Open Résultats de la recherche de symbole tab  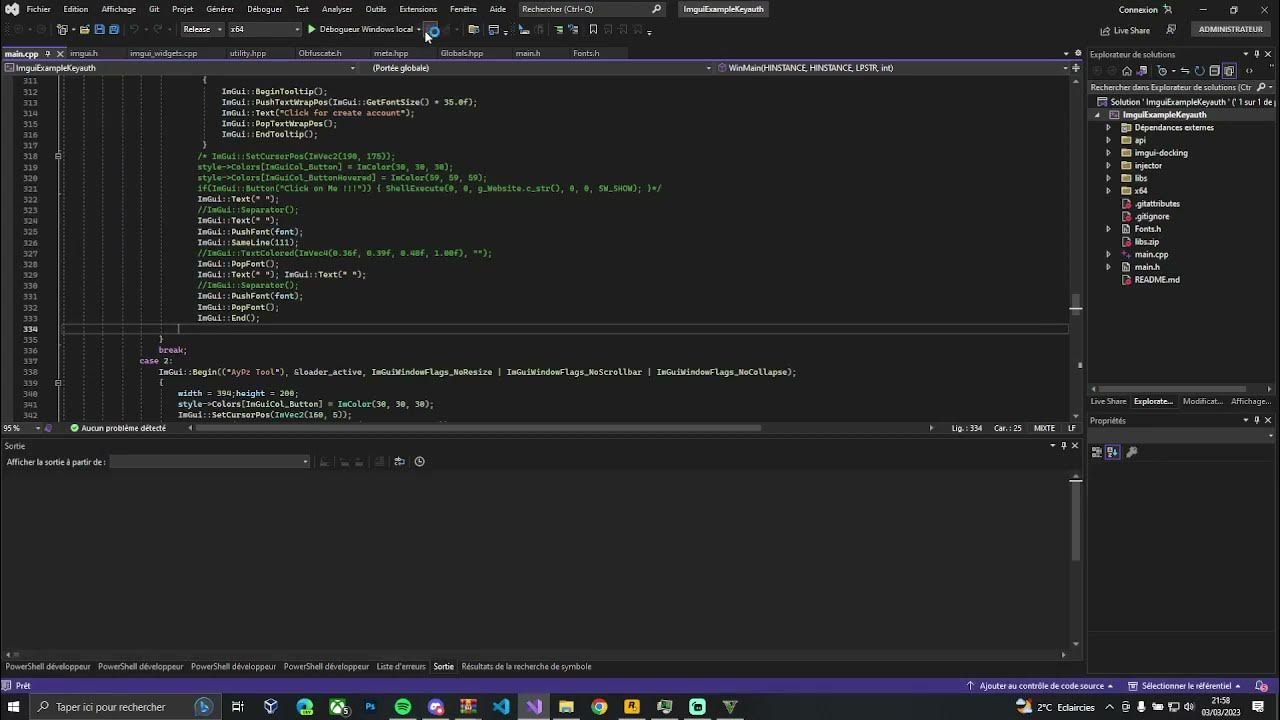pos(526,667)
